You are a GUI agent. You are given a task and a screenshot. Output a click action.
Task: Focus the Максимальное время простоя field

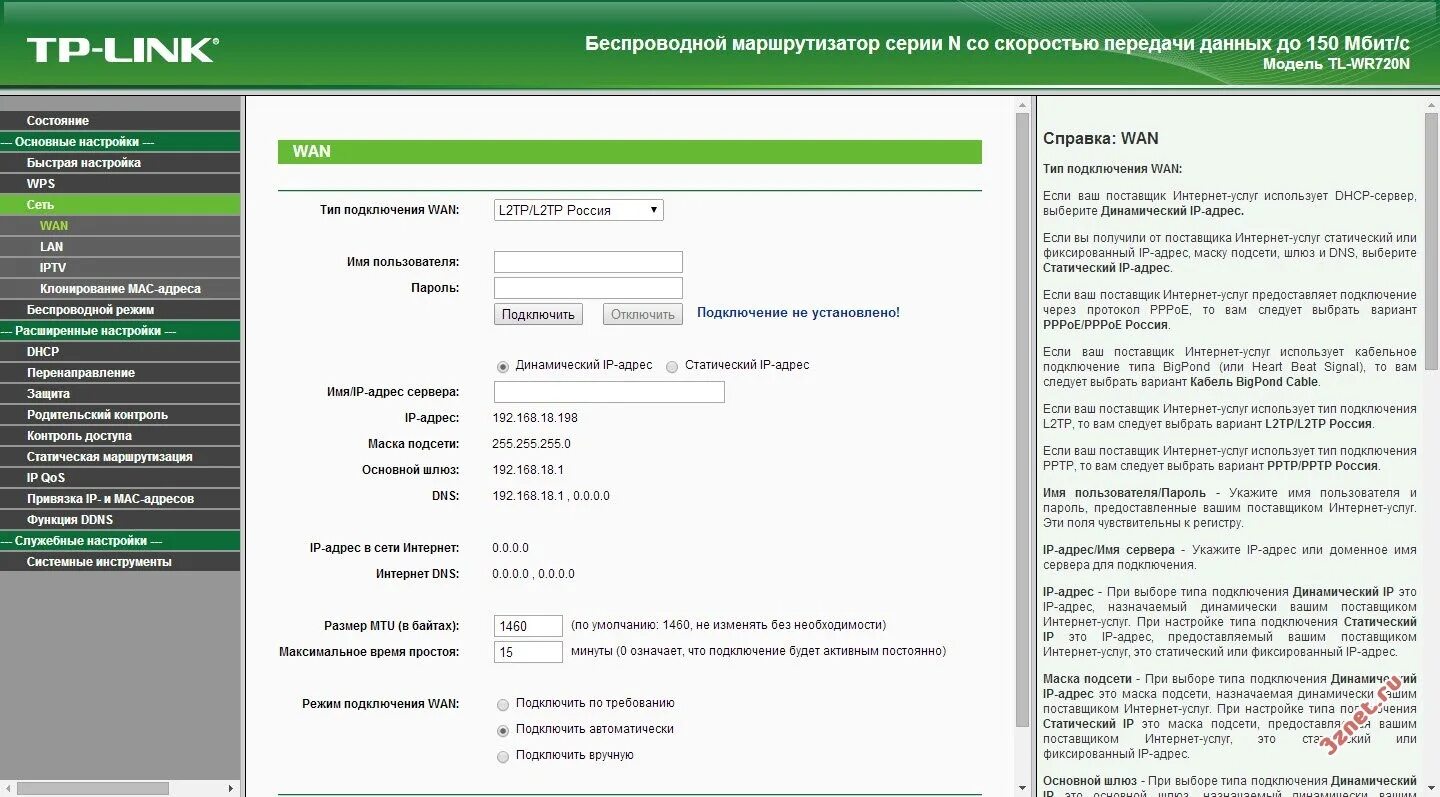coord(528,652)
